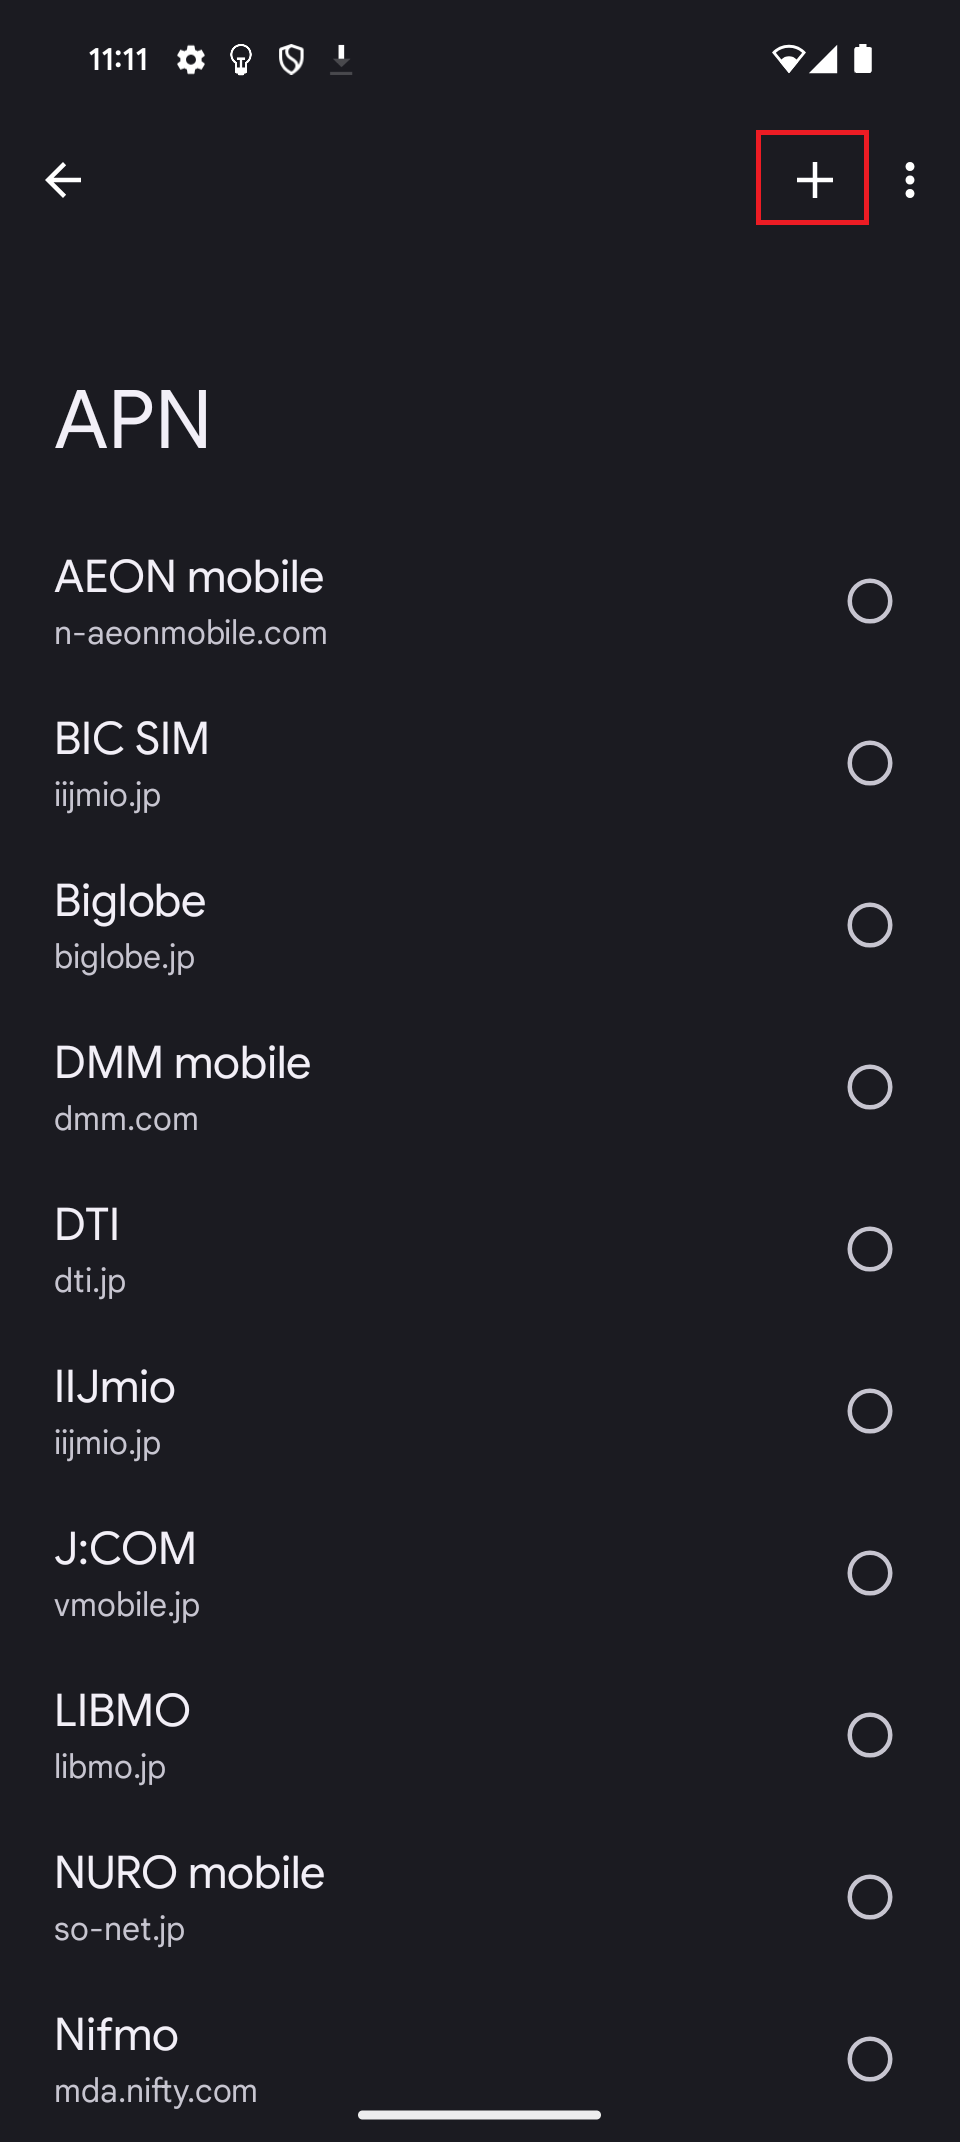960x2142 pixels.
Task: Tap the battery status icon
Action: pos(863,60)
